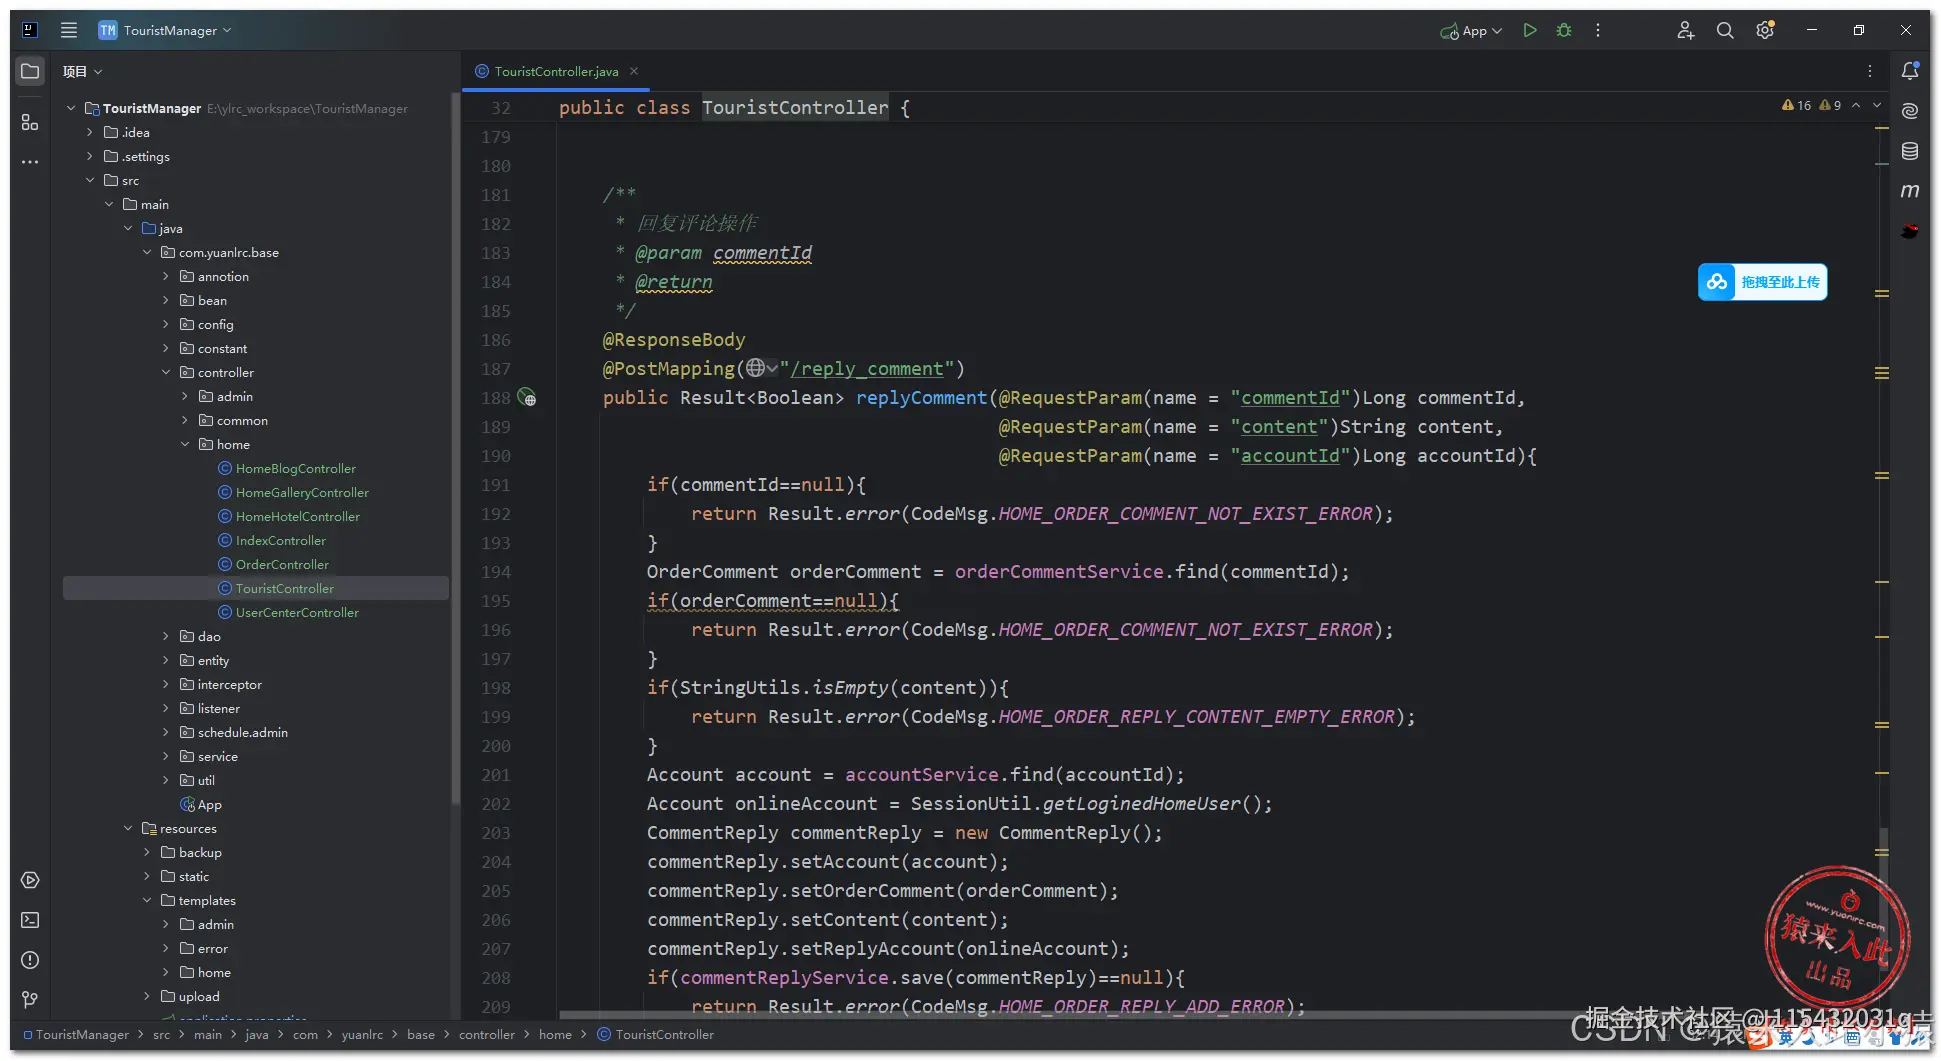Select the entity package in the tree
The image size is (1941, 1061).
point(213,660)
